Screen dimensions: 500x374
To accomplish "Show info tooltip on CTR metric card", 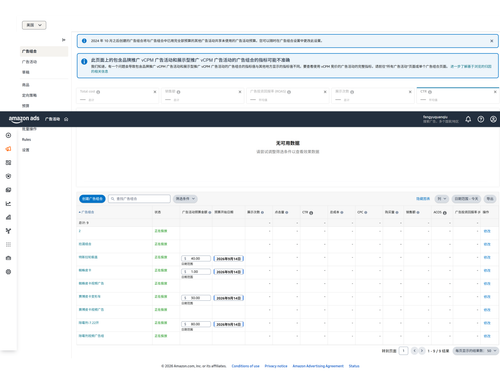I will coord(430,92).
